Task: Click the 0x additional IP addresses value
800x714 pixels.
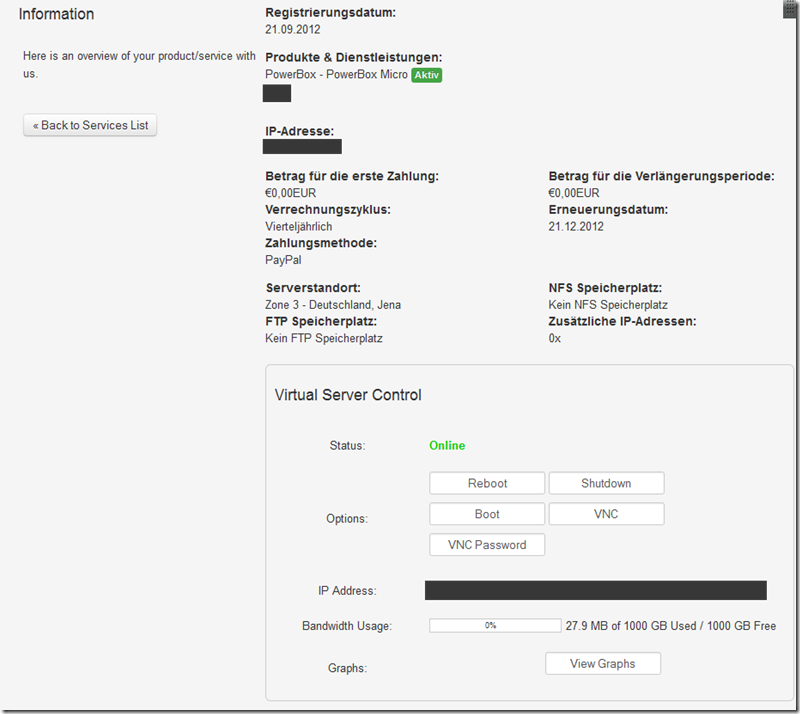Action: point(555,338)
